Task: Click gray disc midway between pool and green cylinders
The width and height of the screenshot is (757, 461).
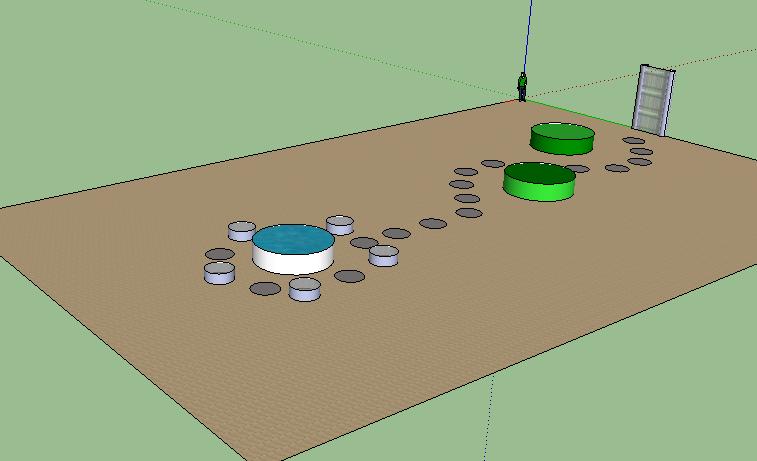Action: click(432, 223)
